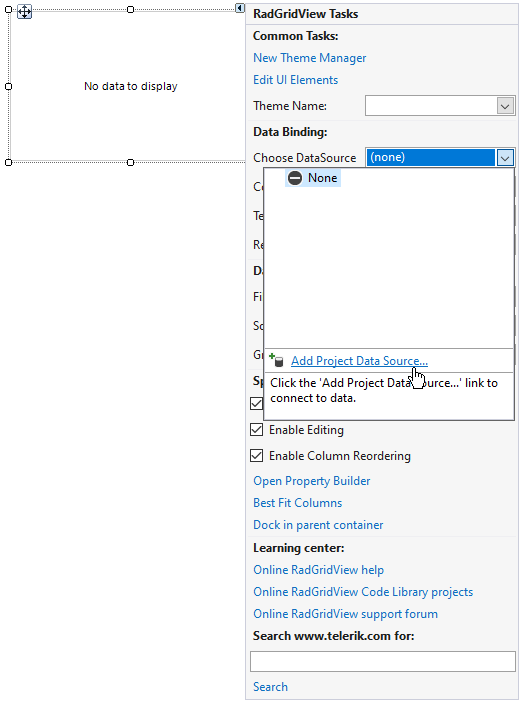Click the Search link
Viewport: 526px width, 709px height.
[270, 687]
